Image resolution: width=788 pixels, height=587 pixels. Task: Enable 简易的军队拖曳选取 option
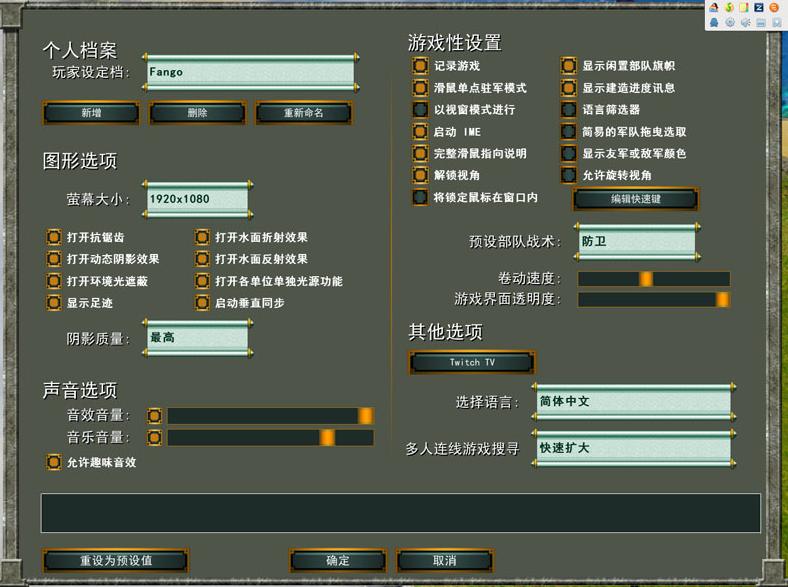coord(568,131)
